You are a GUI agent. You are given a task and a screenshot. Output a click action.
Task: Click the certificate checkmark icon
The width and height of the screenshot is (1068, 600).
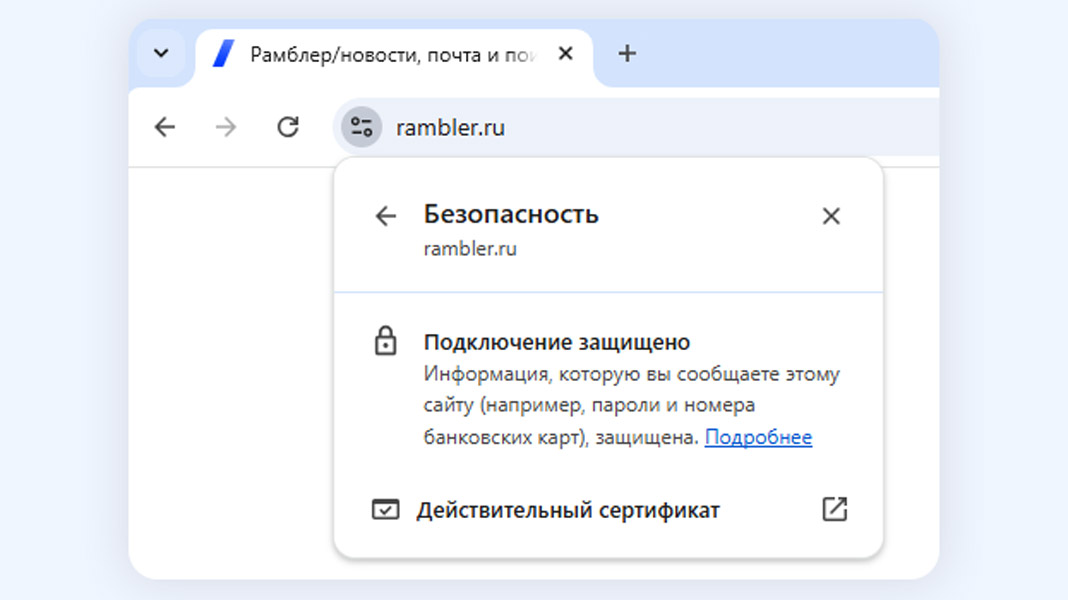click(385, 509)
